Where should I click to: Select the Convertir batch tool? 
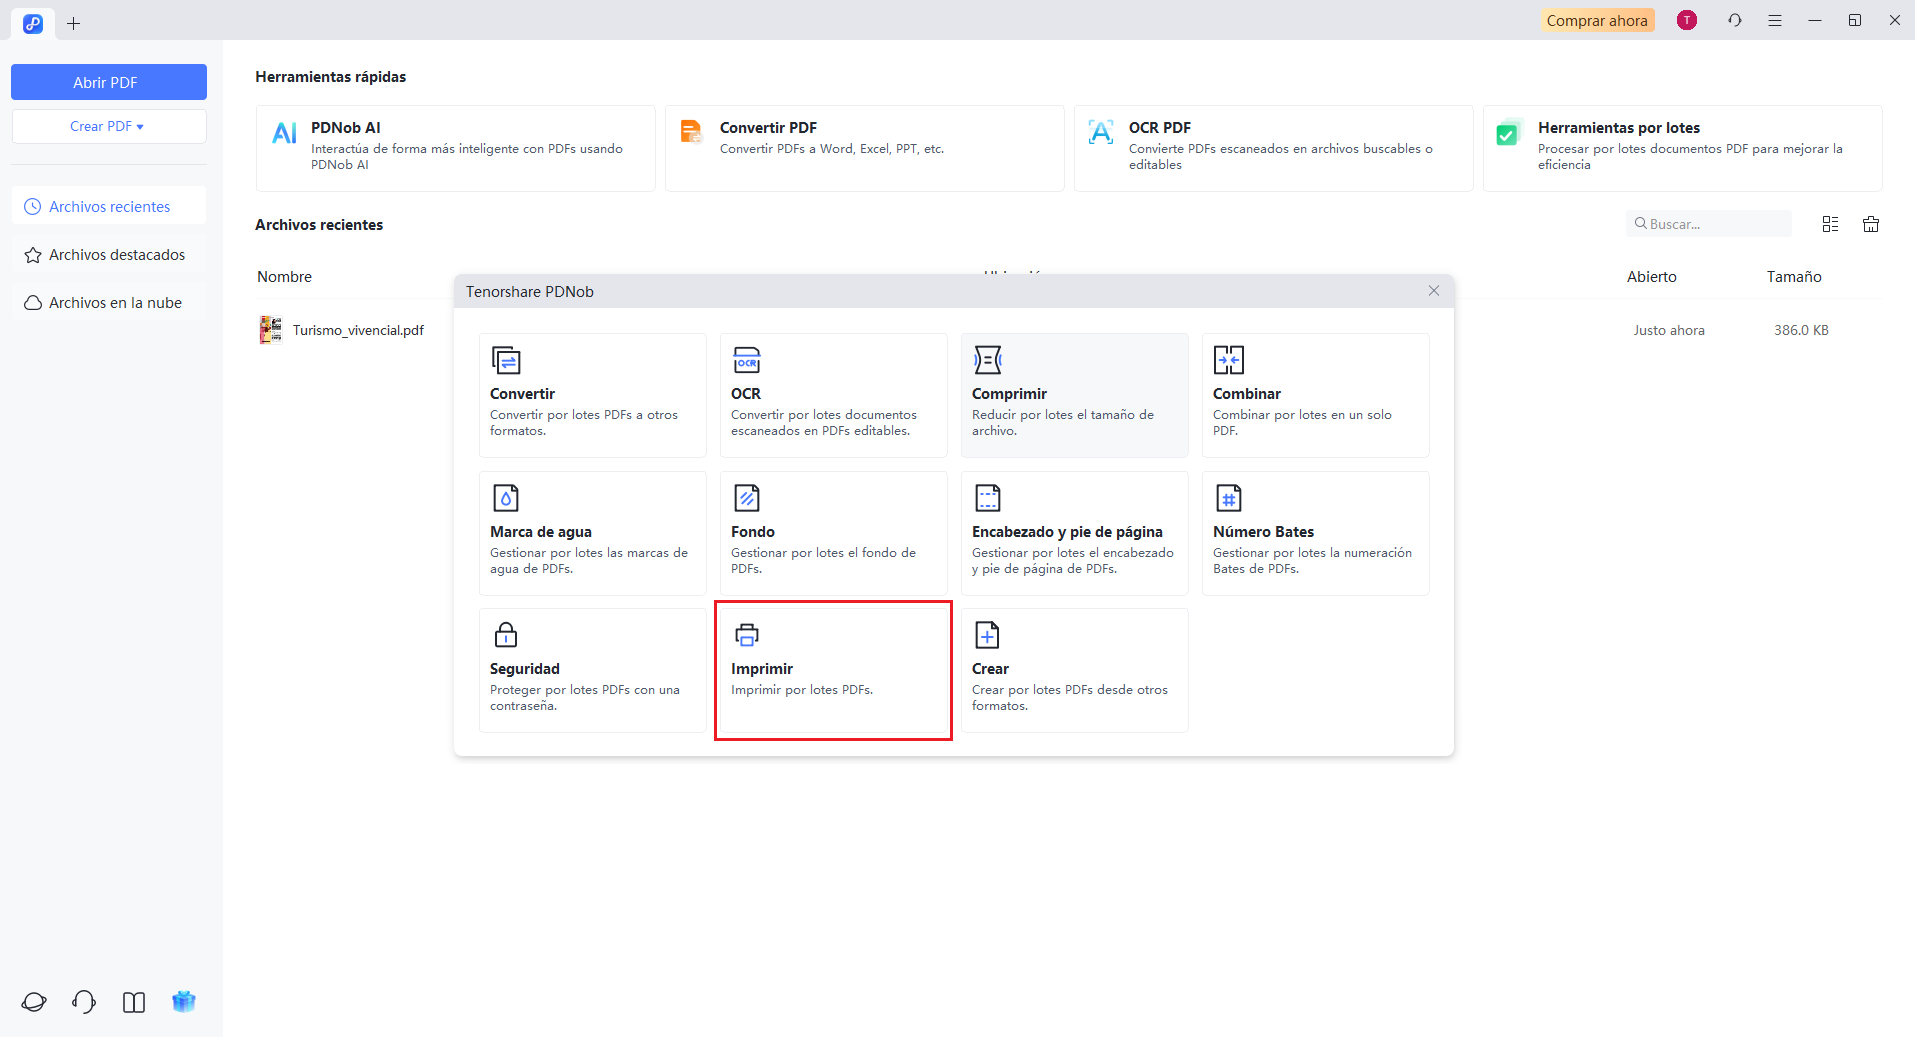(x=592, y=395)
